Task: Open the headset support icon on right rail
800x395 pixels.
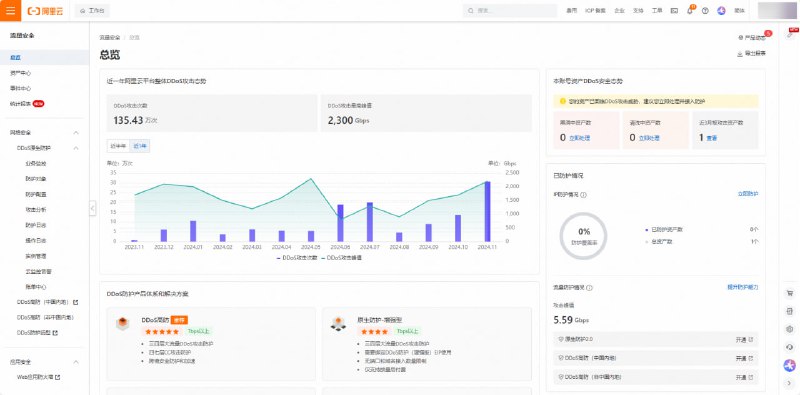Action: [x=790, y=347]
